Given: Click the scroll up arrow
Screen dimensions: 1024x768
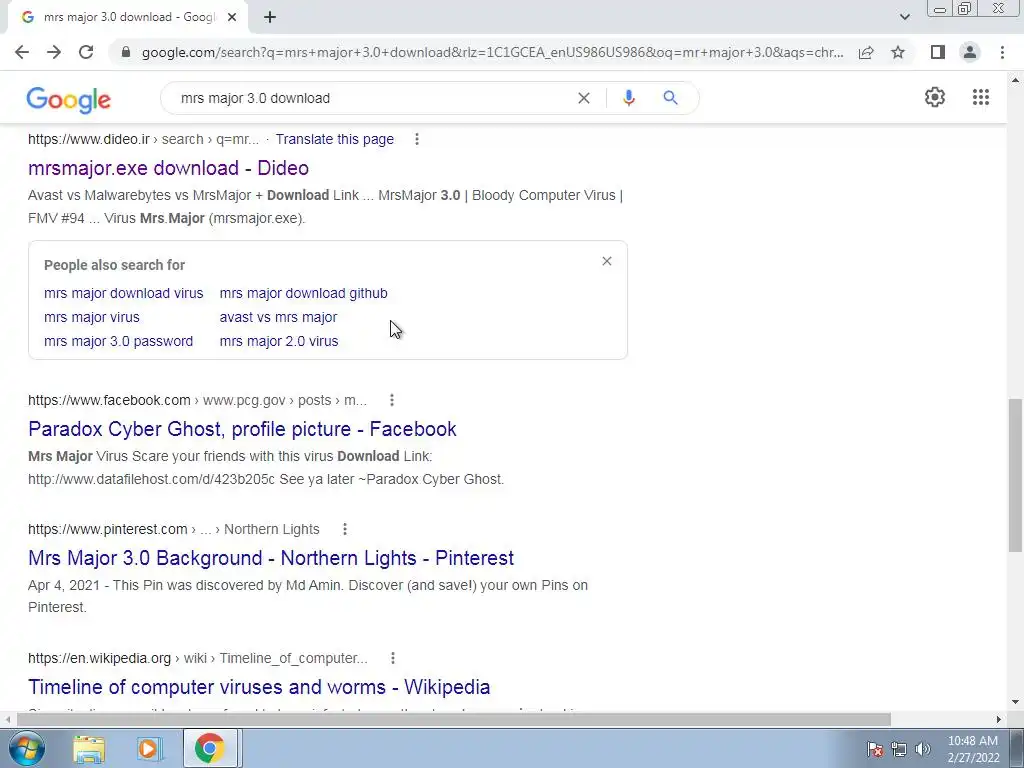Looking at the screenshot, I should [1015, 80].
